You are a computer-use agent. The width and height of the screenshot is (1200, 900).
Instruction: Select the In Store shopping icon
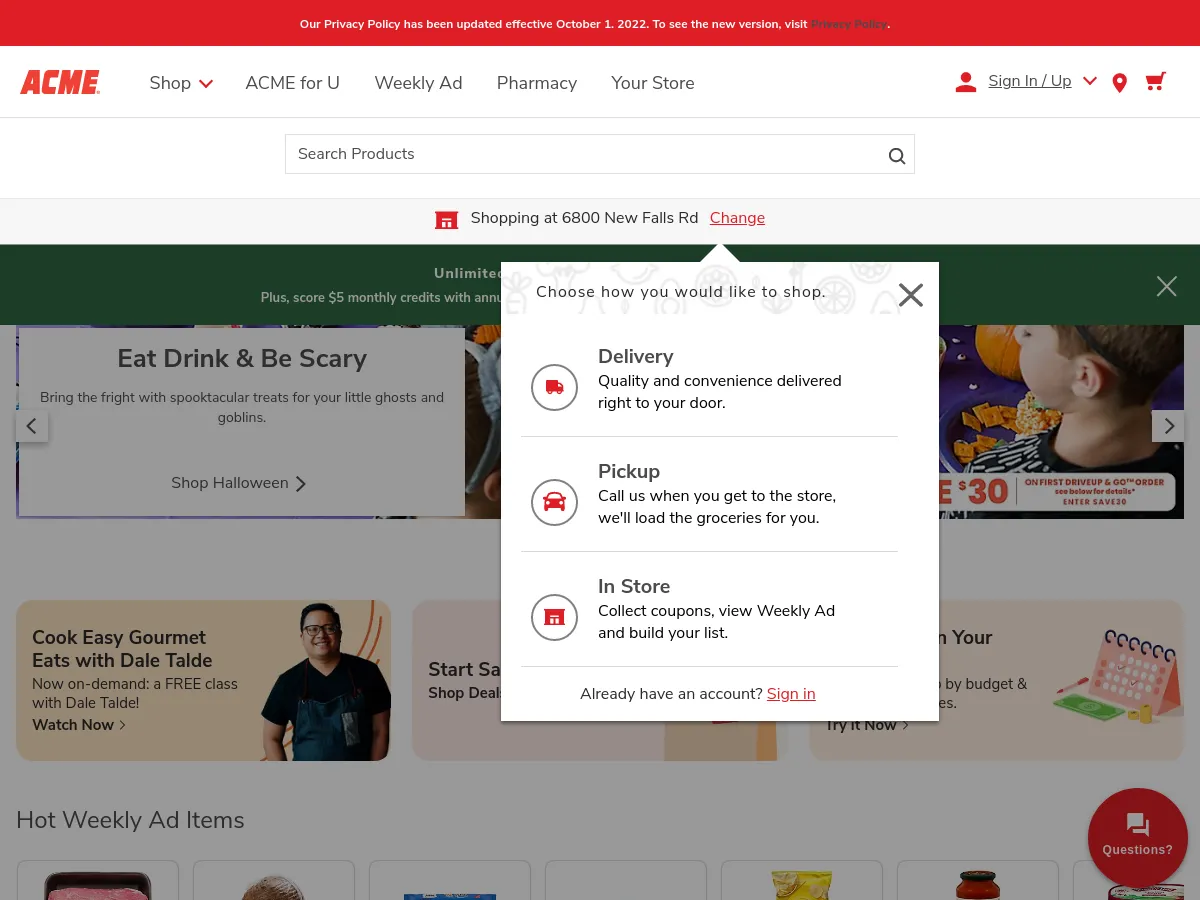coord(554,617)
